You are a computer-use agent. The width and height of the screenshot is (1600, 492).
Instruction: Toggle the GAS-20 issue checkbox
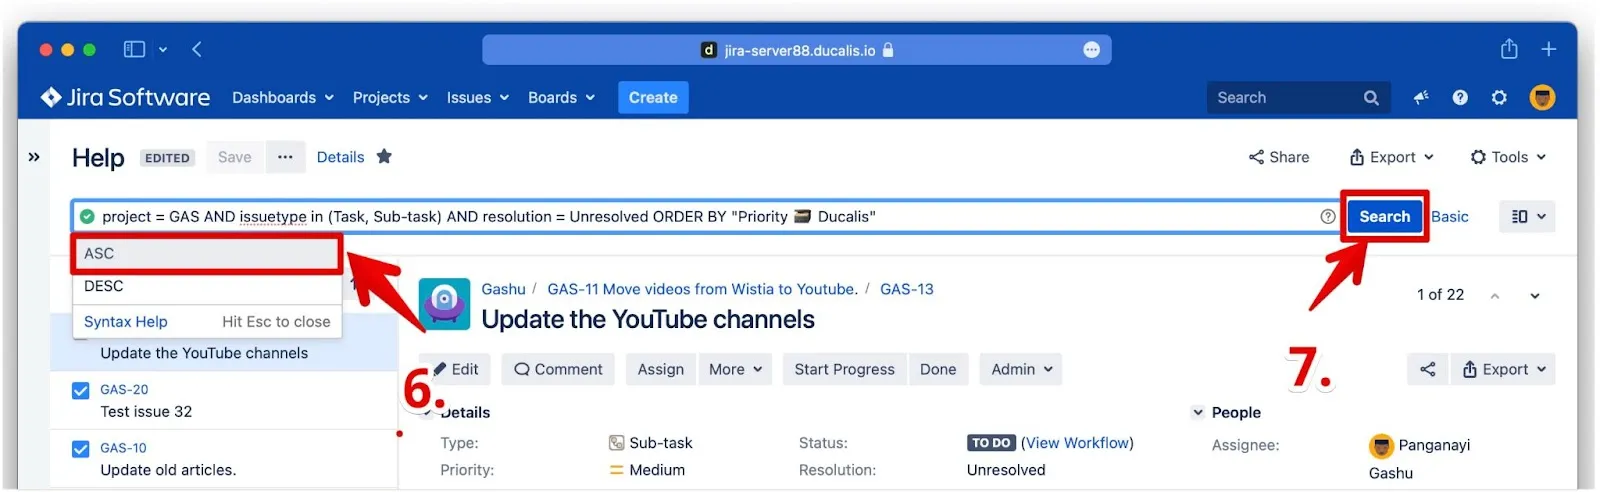pyautogui.click(x=81, y=391)
